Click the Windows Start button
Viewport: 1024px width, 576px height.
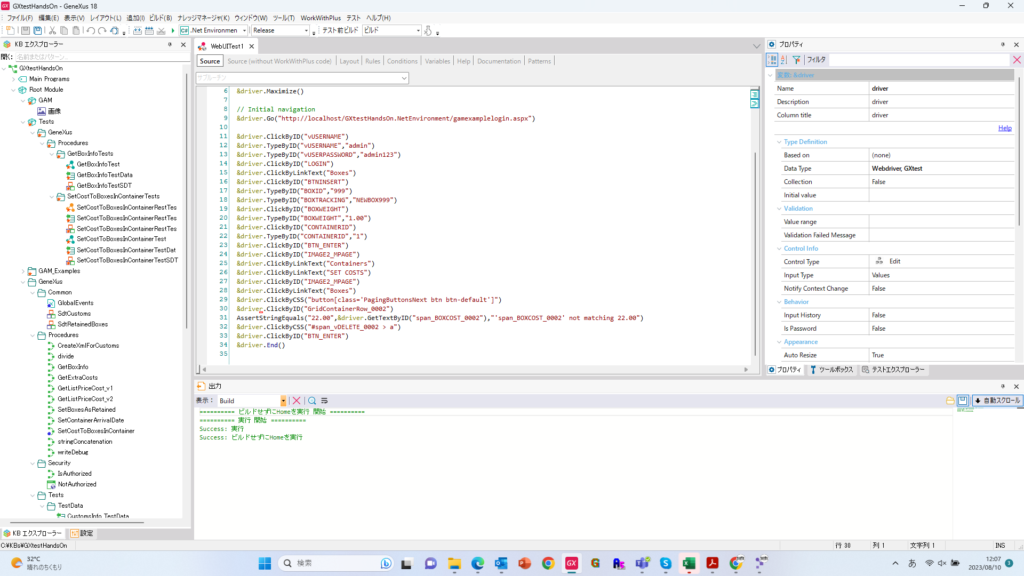point(264,564)
